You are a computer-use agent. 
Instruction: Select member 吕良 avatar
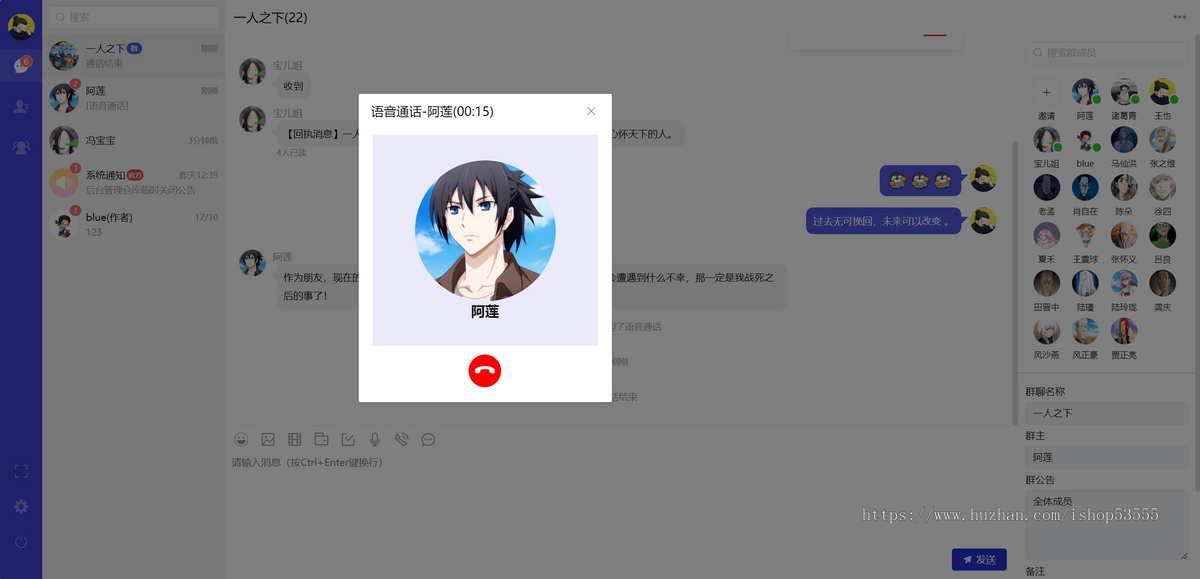(1162, 236)
